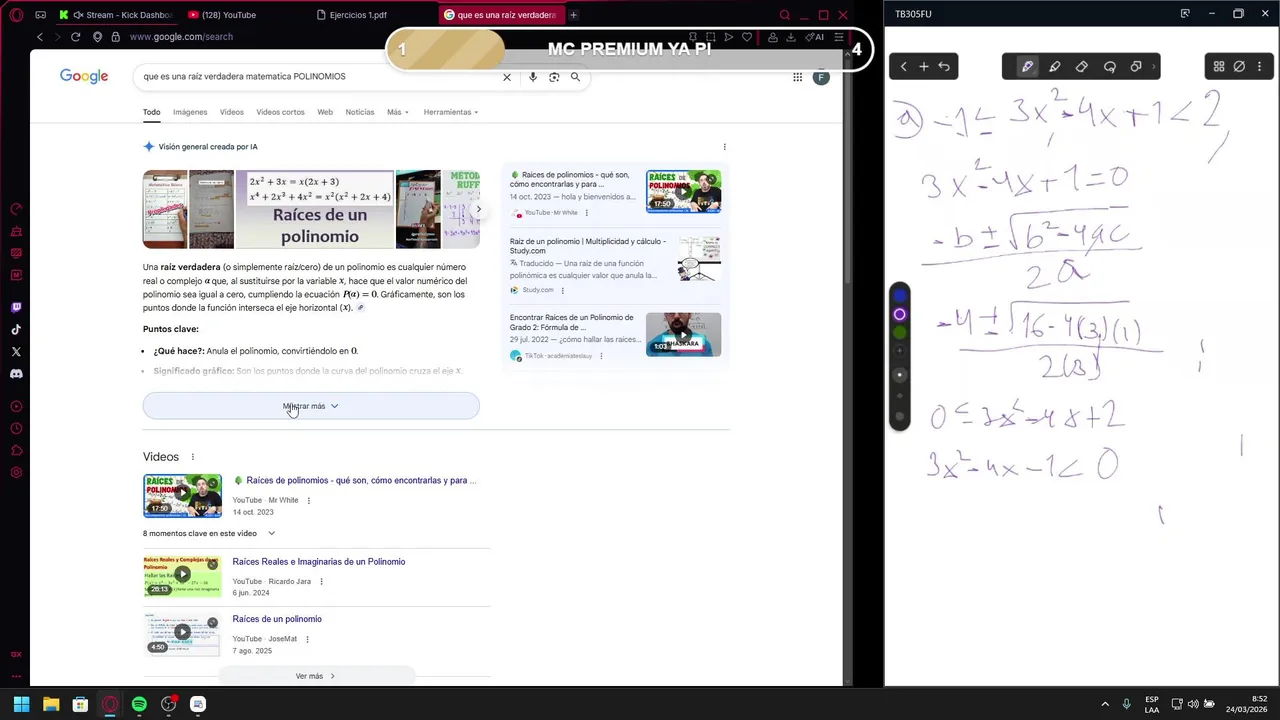This screenshot has width=1280, height=720.
Task: Open a new browser tab
Action: pyautogui.click(x=574, y=15)
